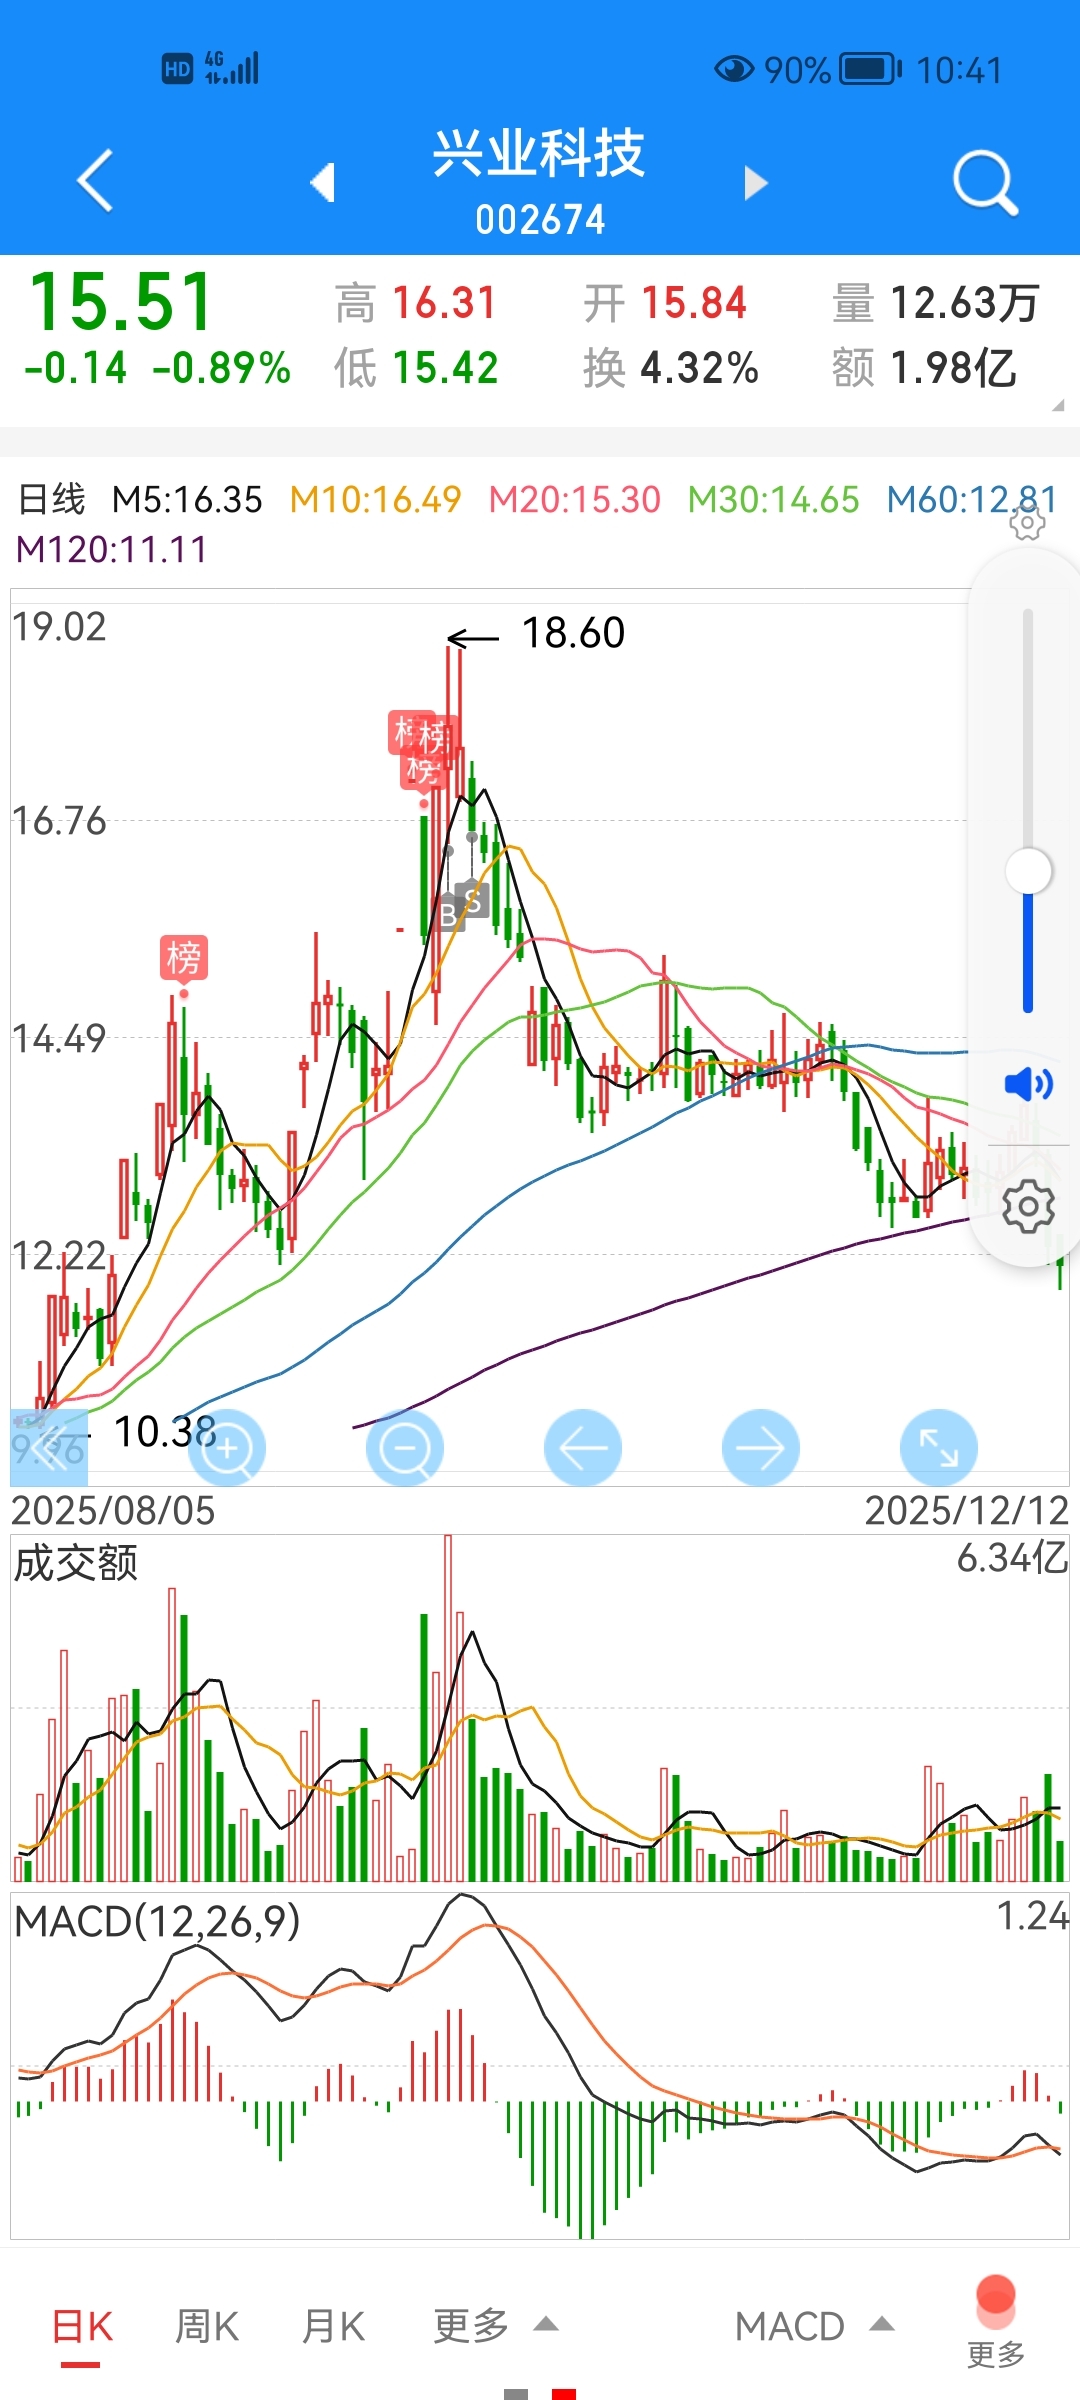Open moving average settings gear
The width and height of the screenshot is (1080, 2400).
tap(1027, 521)
